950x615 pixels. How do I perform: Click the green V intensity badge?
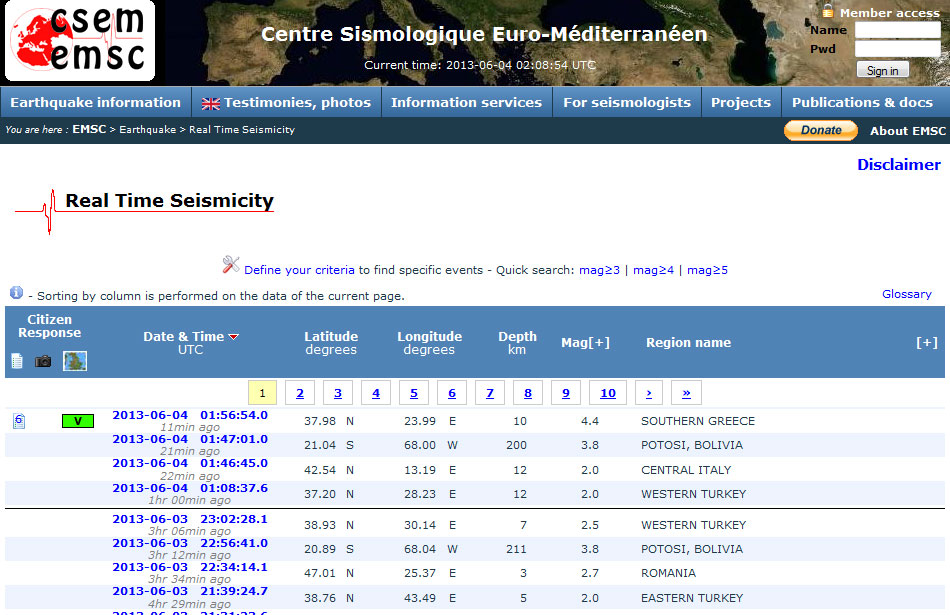[x=77, y=421]
